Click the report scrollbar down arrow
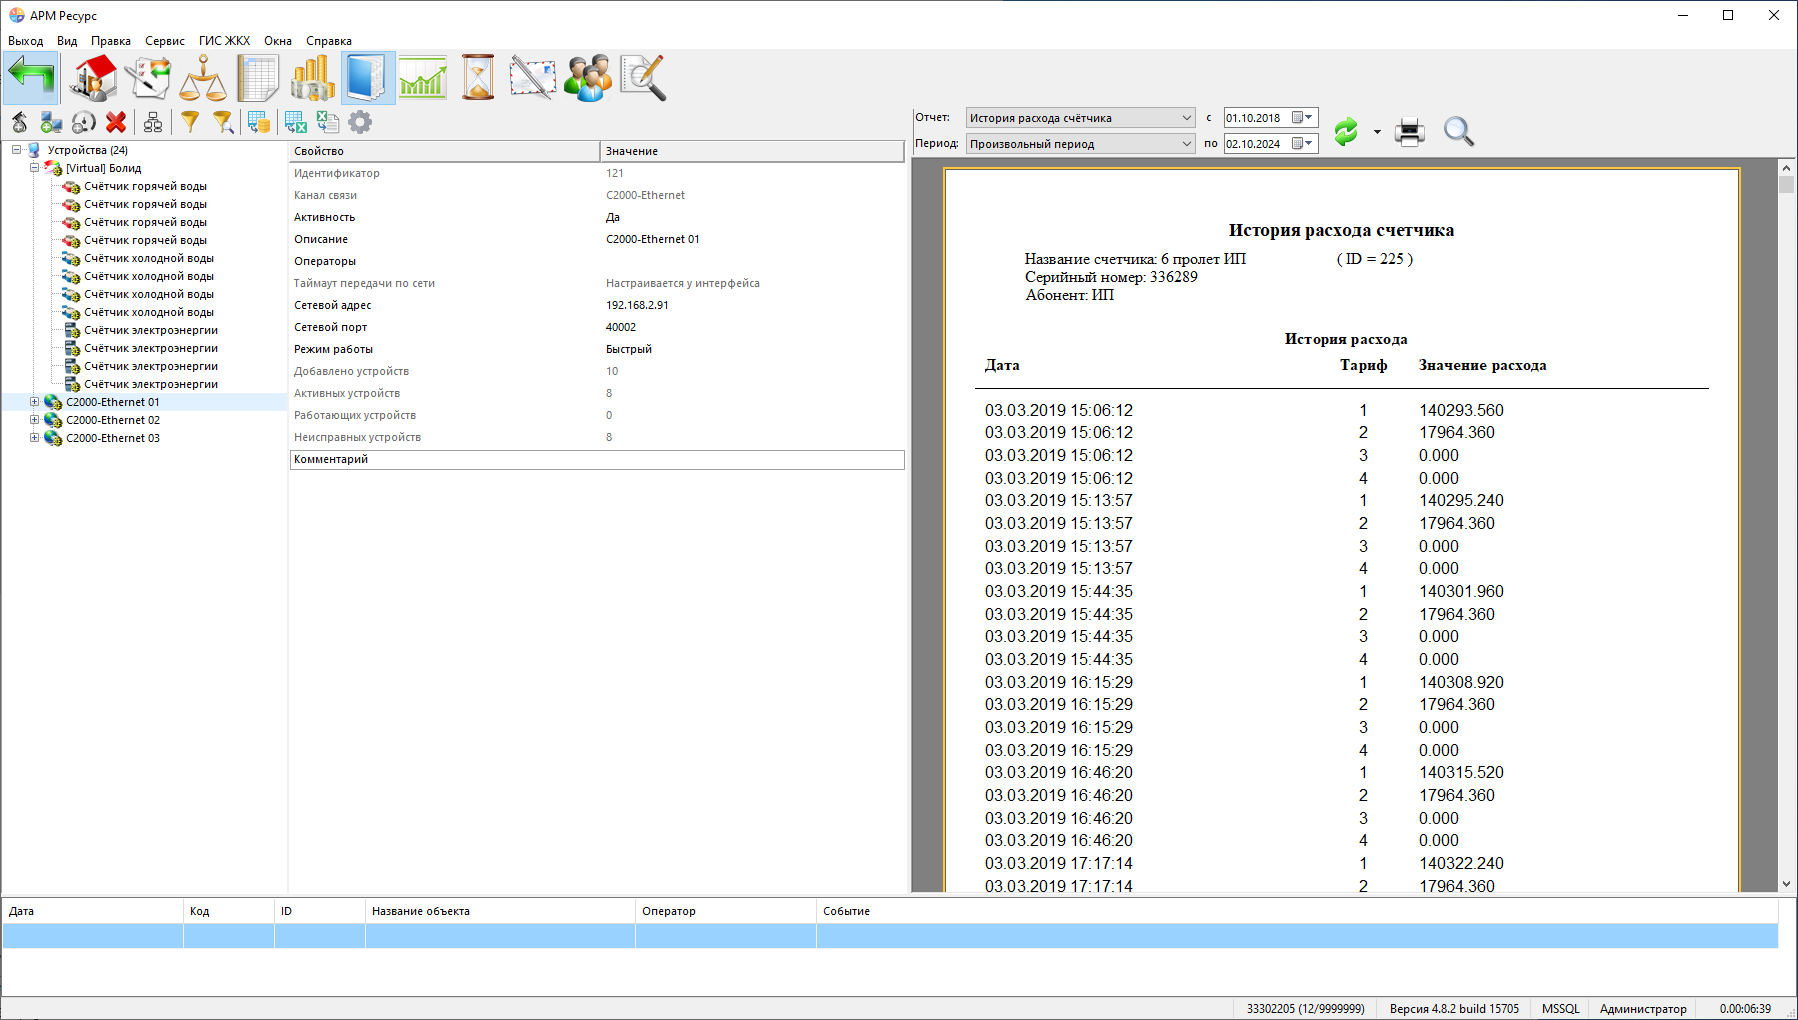This screenshot has width=1798, height=1020. coord(1787,884)
